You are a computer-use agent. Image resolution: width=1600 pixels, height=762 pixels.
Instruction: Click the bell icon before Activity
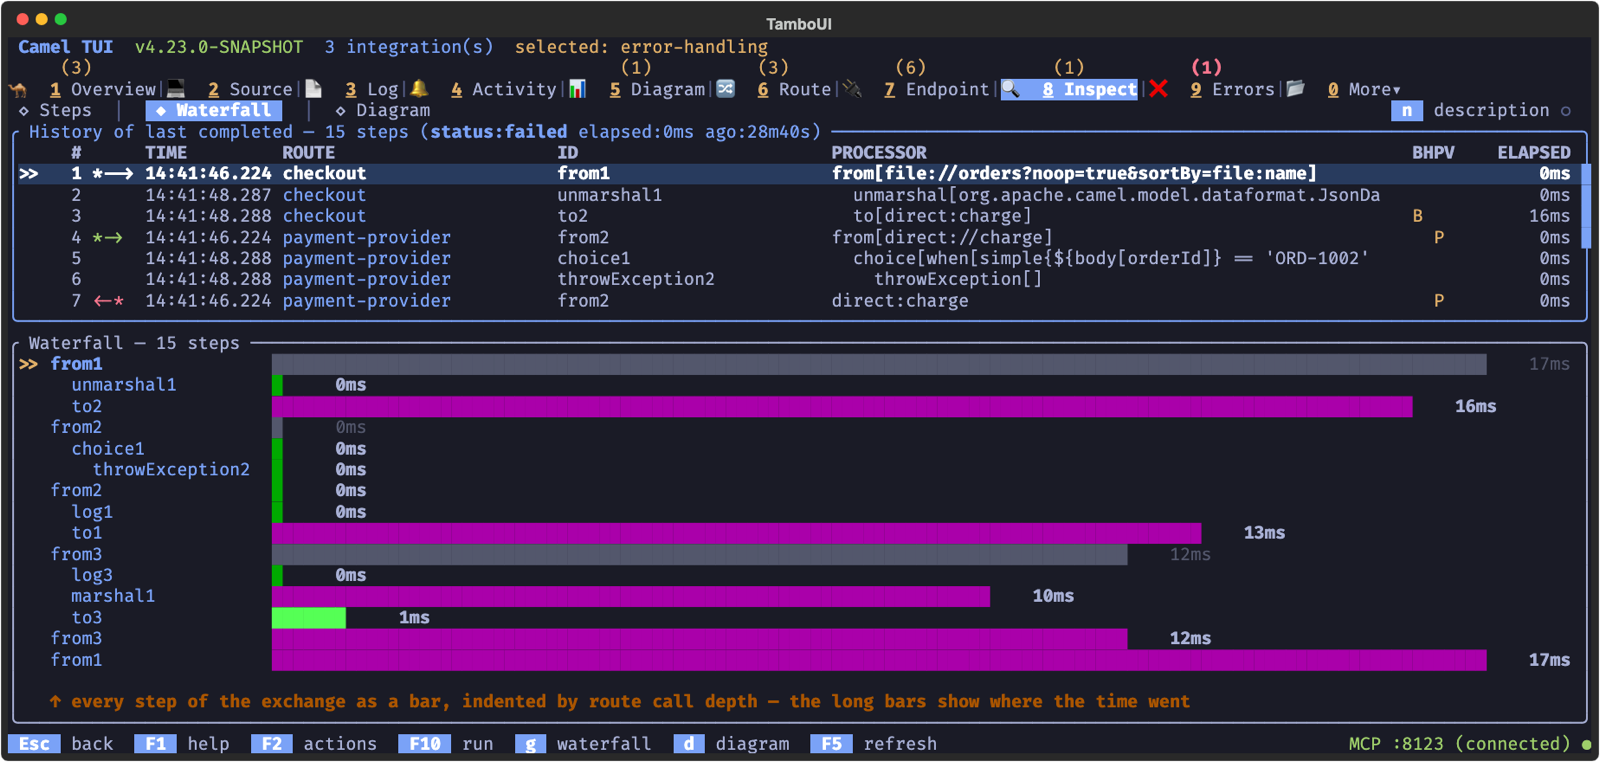pyautogui.click(x=419, y=89)
